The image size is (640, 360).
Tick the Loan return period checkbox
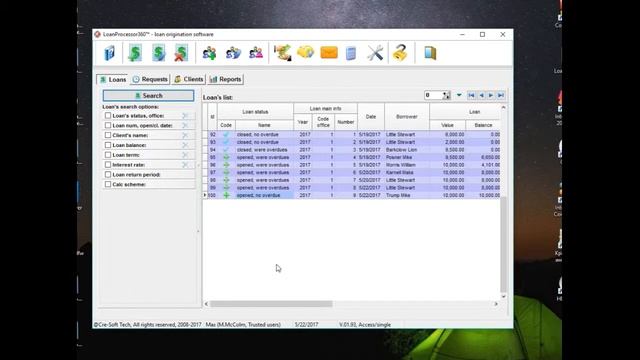pos(108,174)
